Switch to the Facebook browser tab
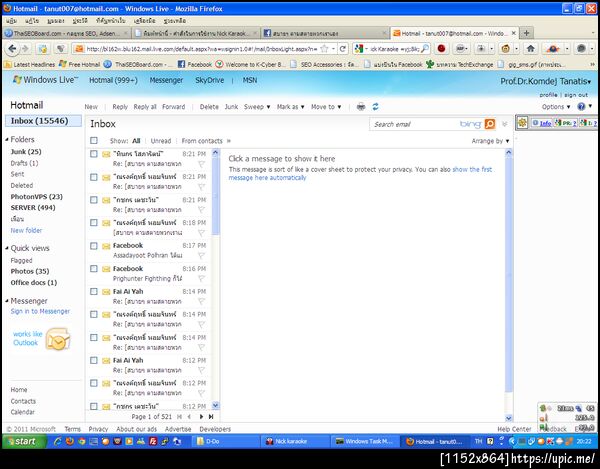This screenshot has width=600, height=469. pyautogui.click(x=325, y=33)
